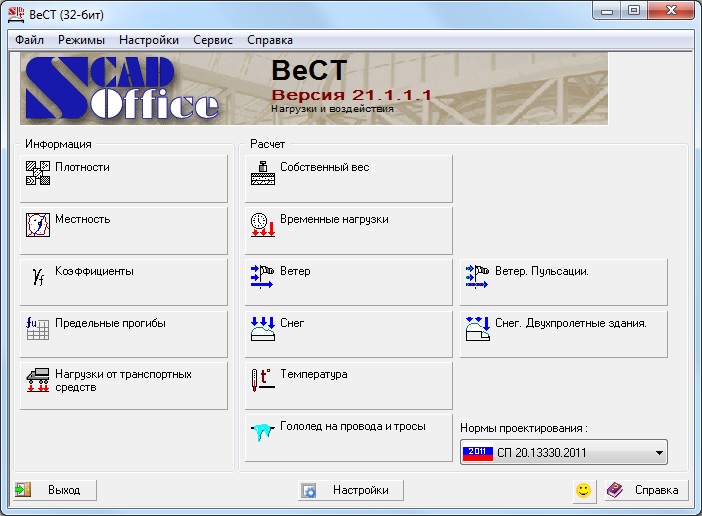Click the Временные нагрузки clock icon

[263, 225]
